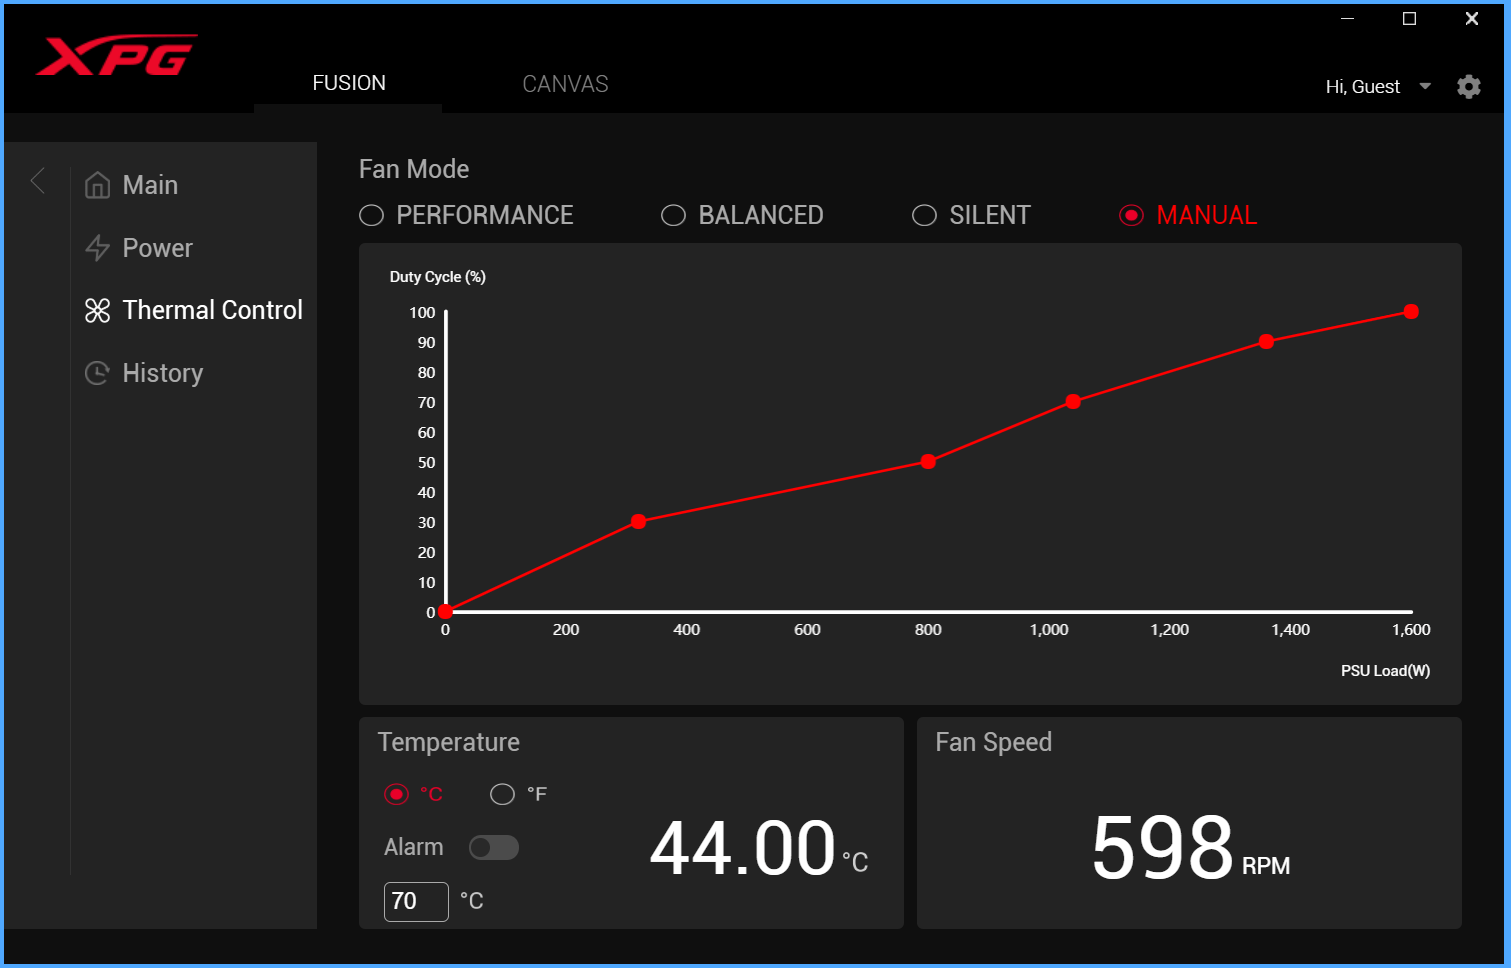Screen dimensions: 1511x968
Task: Select the Thermal Control label
Action: point(212,310)
